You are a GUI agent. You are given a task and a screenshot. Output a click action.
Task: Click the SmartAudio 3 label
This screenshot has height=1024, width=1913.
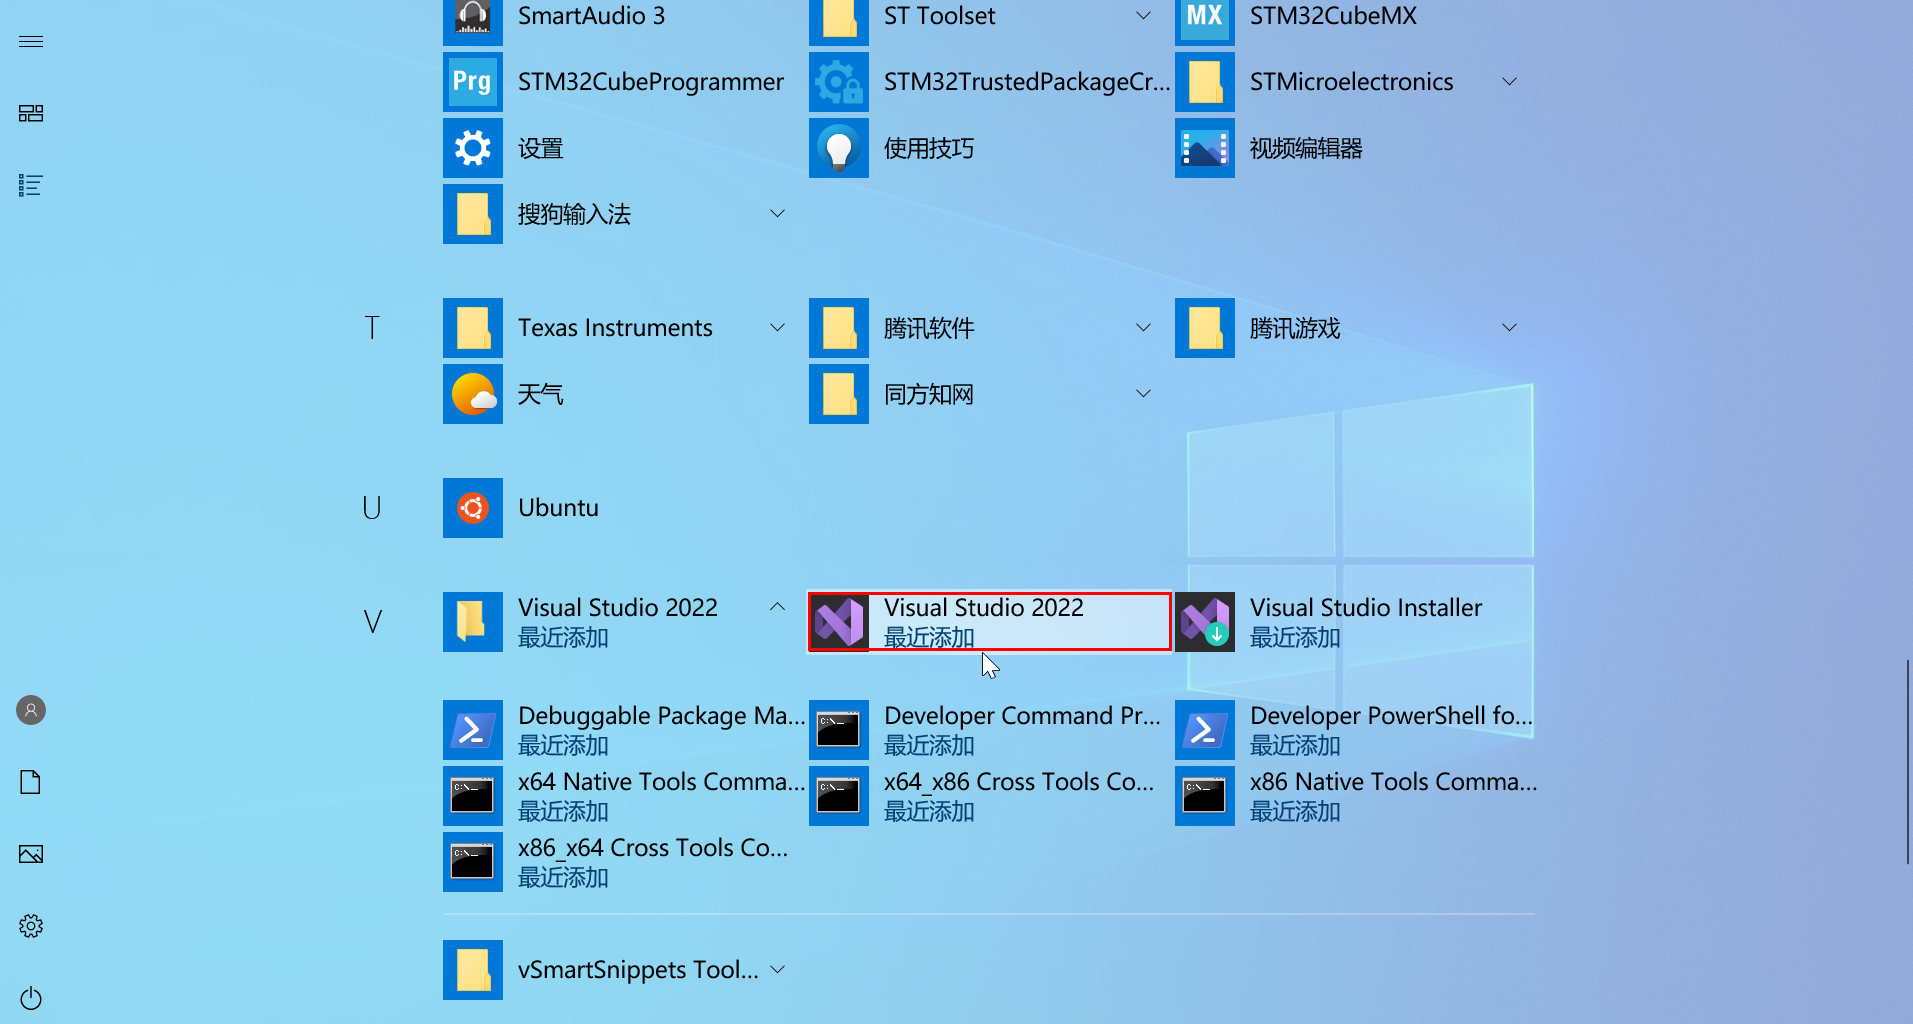tap(591, 16)
